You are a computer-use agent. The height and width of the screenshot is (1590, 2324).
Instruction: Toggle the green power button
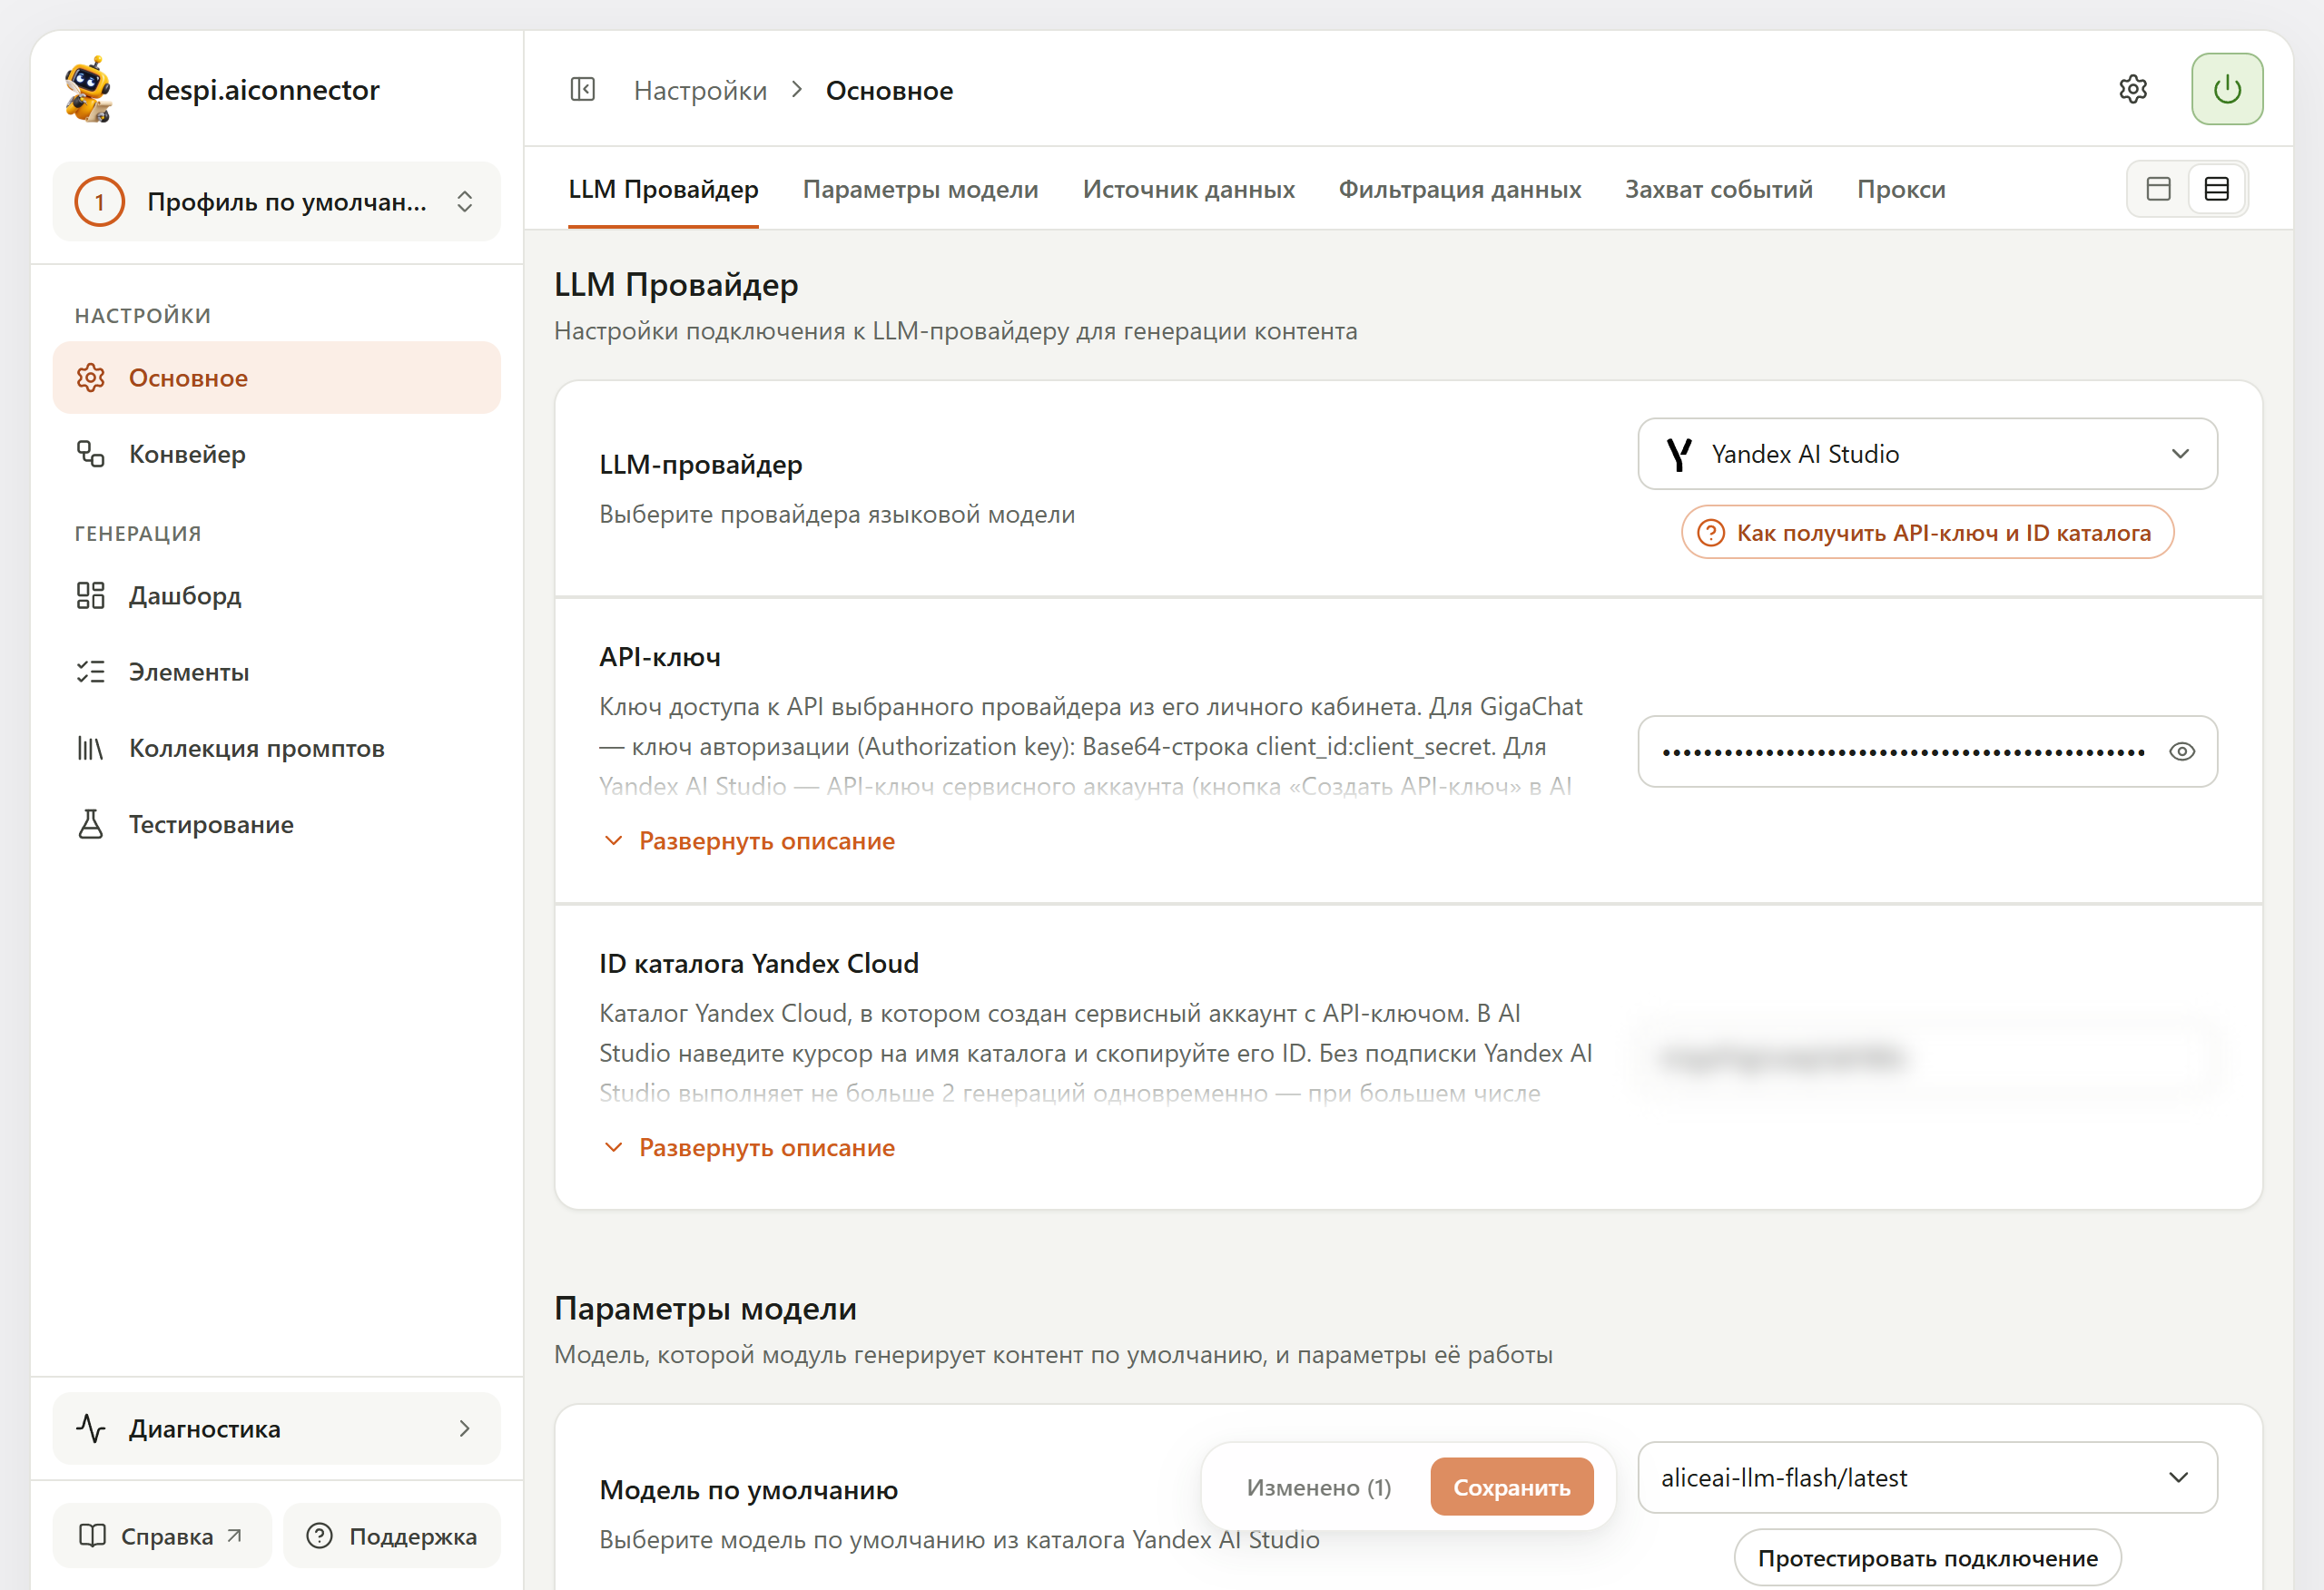tap(2227, 90)
